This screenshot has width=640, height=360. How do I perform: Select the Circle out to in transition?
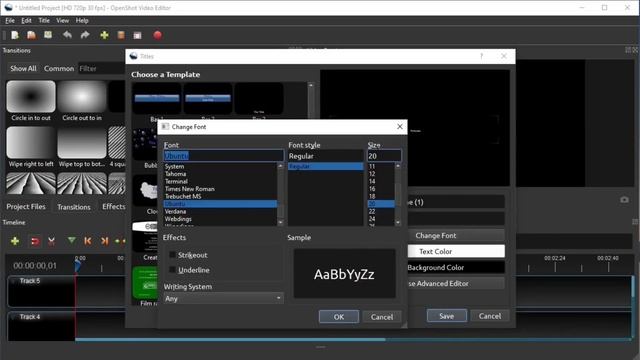click(x=82, y=101)
